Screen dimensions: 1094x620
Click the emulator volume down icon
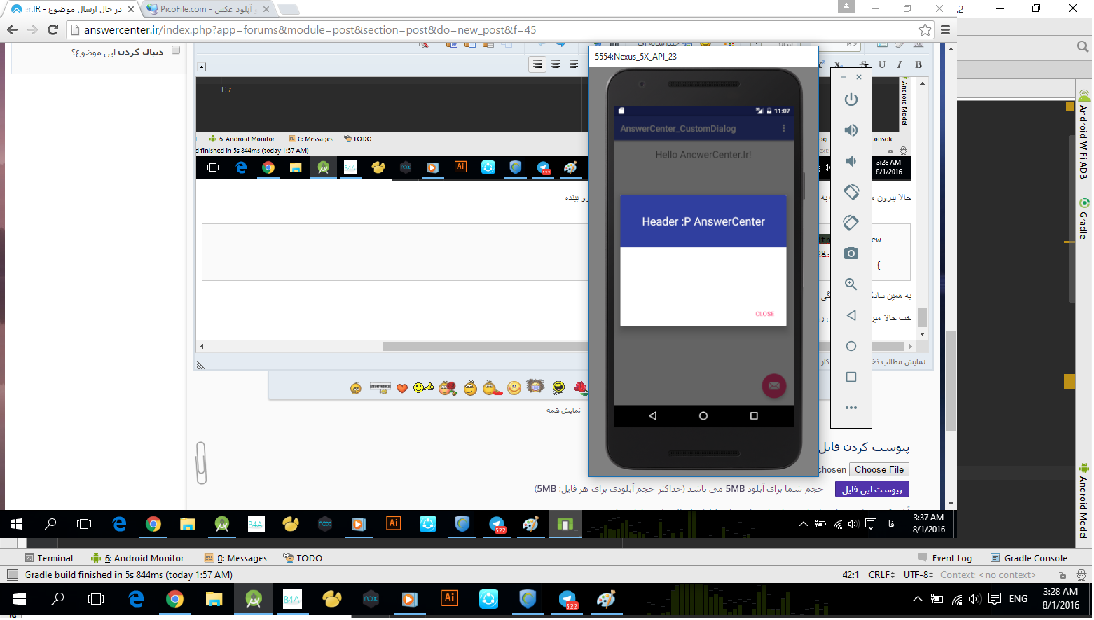[851, 161]
